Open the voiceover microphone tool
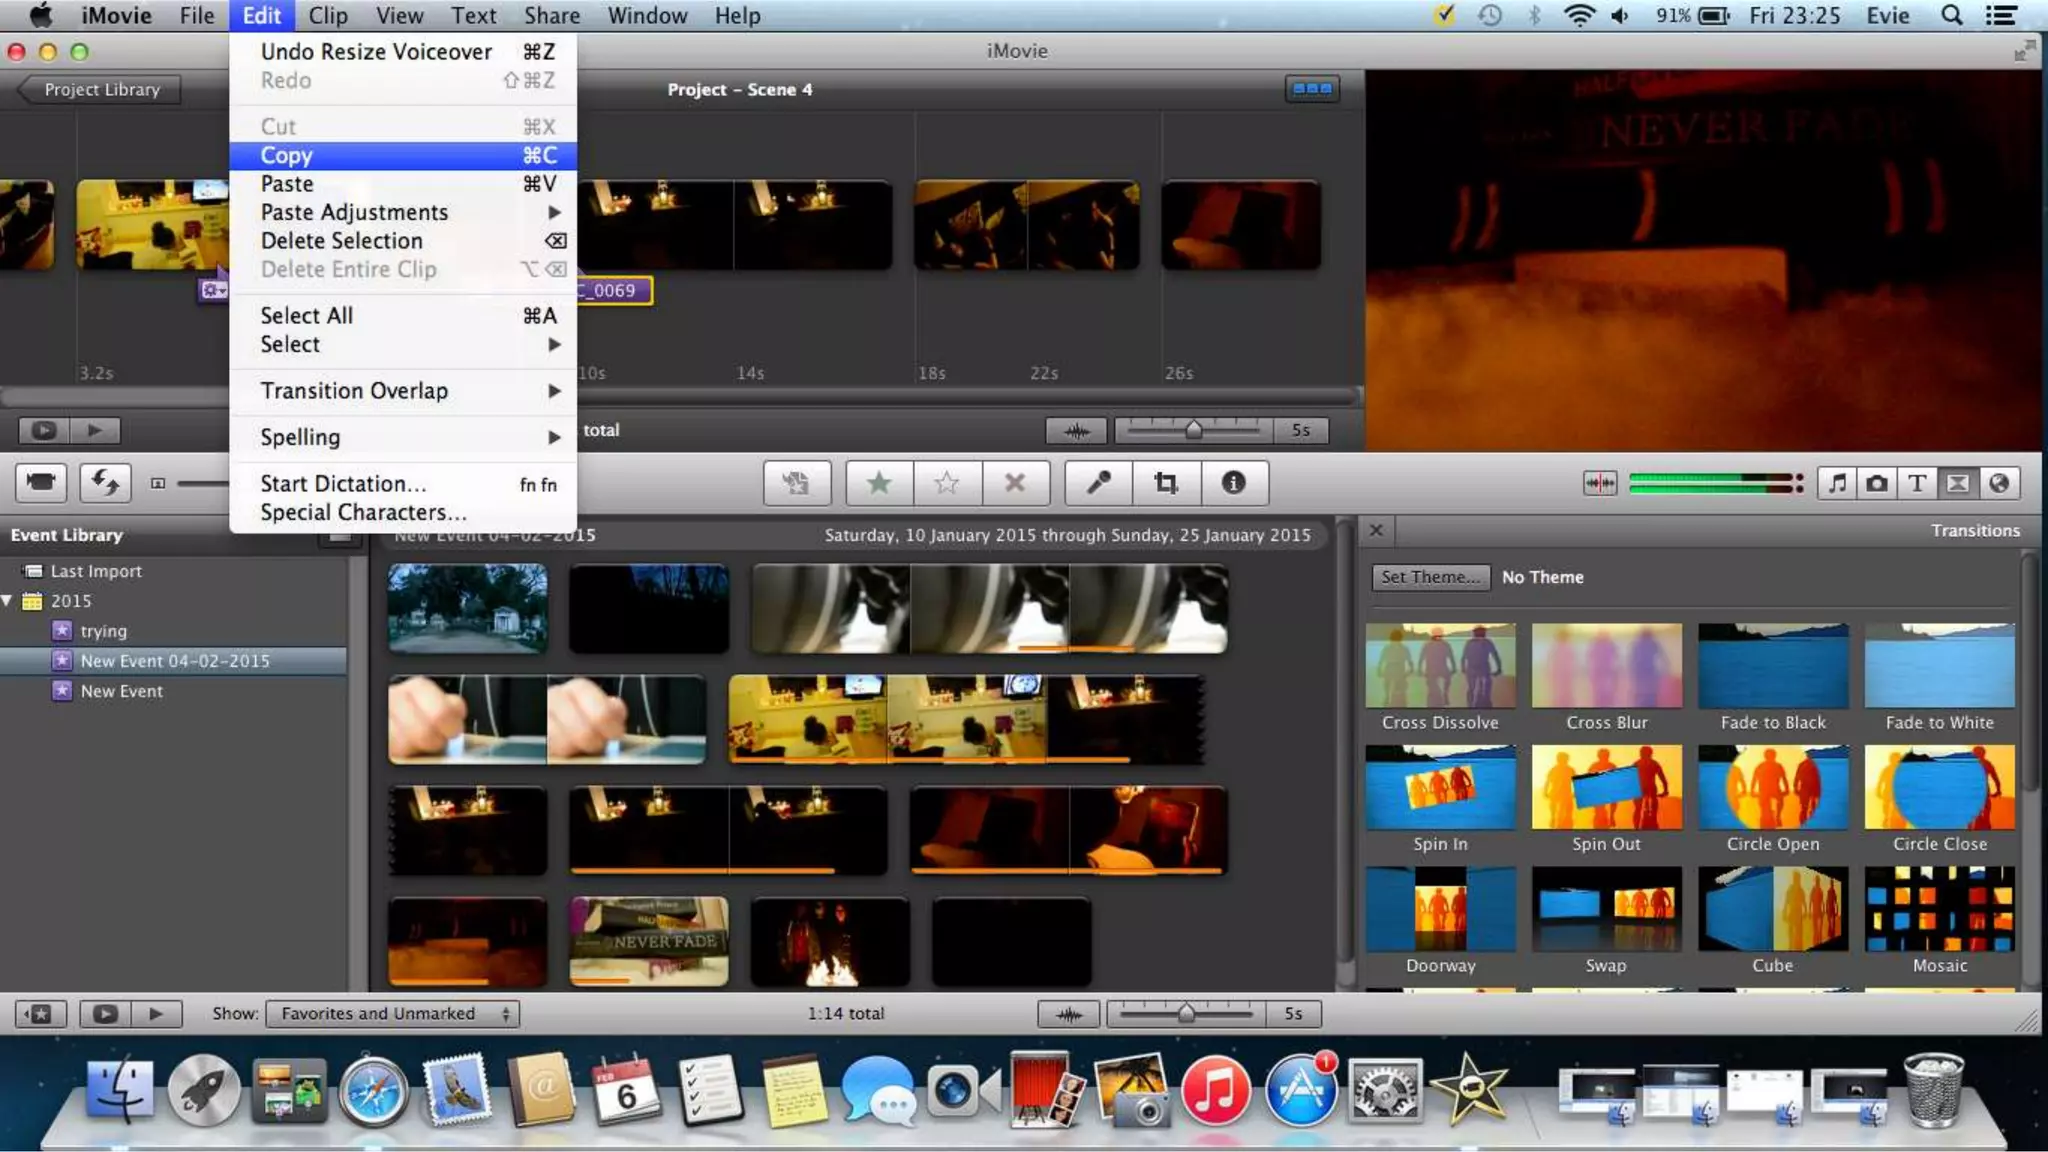This screenshot has height=1152, width=2048. pyautogui.click(x=1098, y=483)
